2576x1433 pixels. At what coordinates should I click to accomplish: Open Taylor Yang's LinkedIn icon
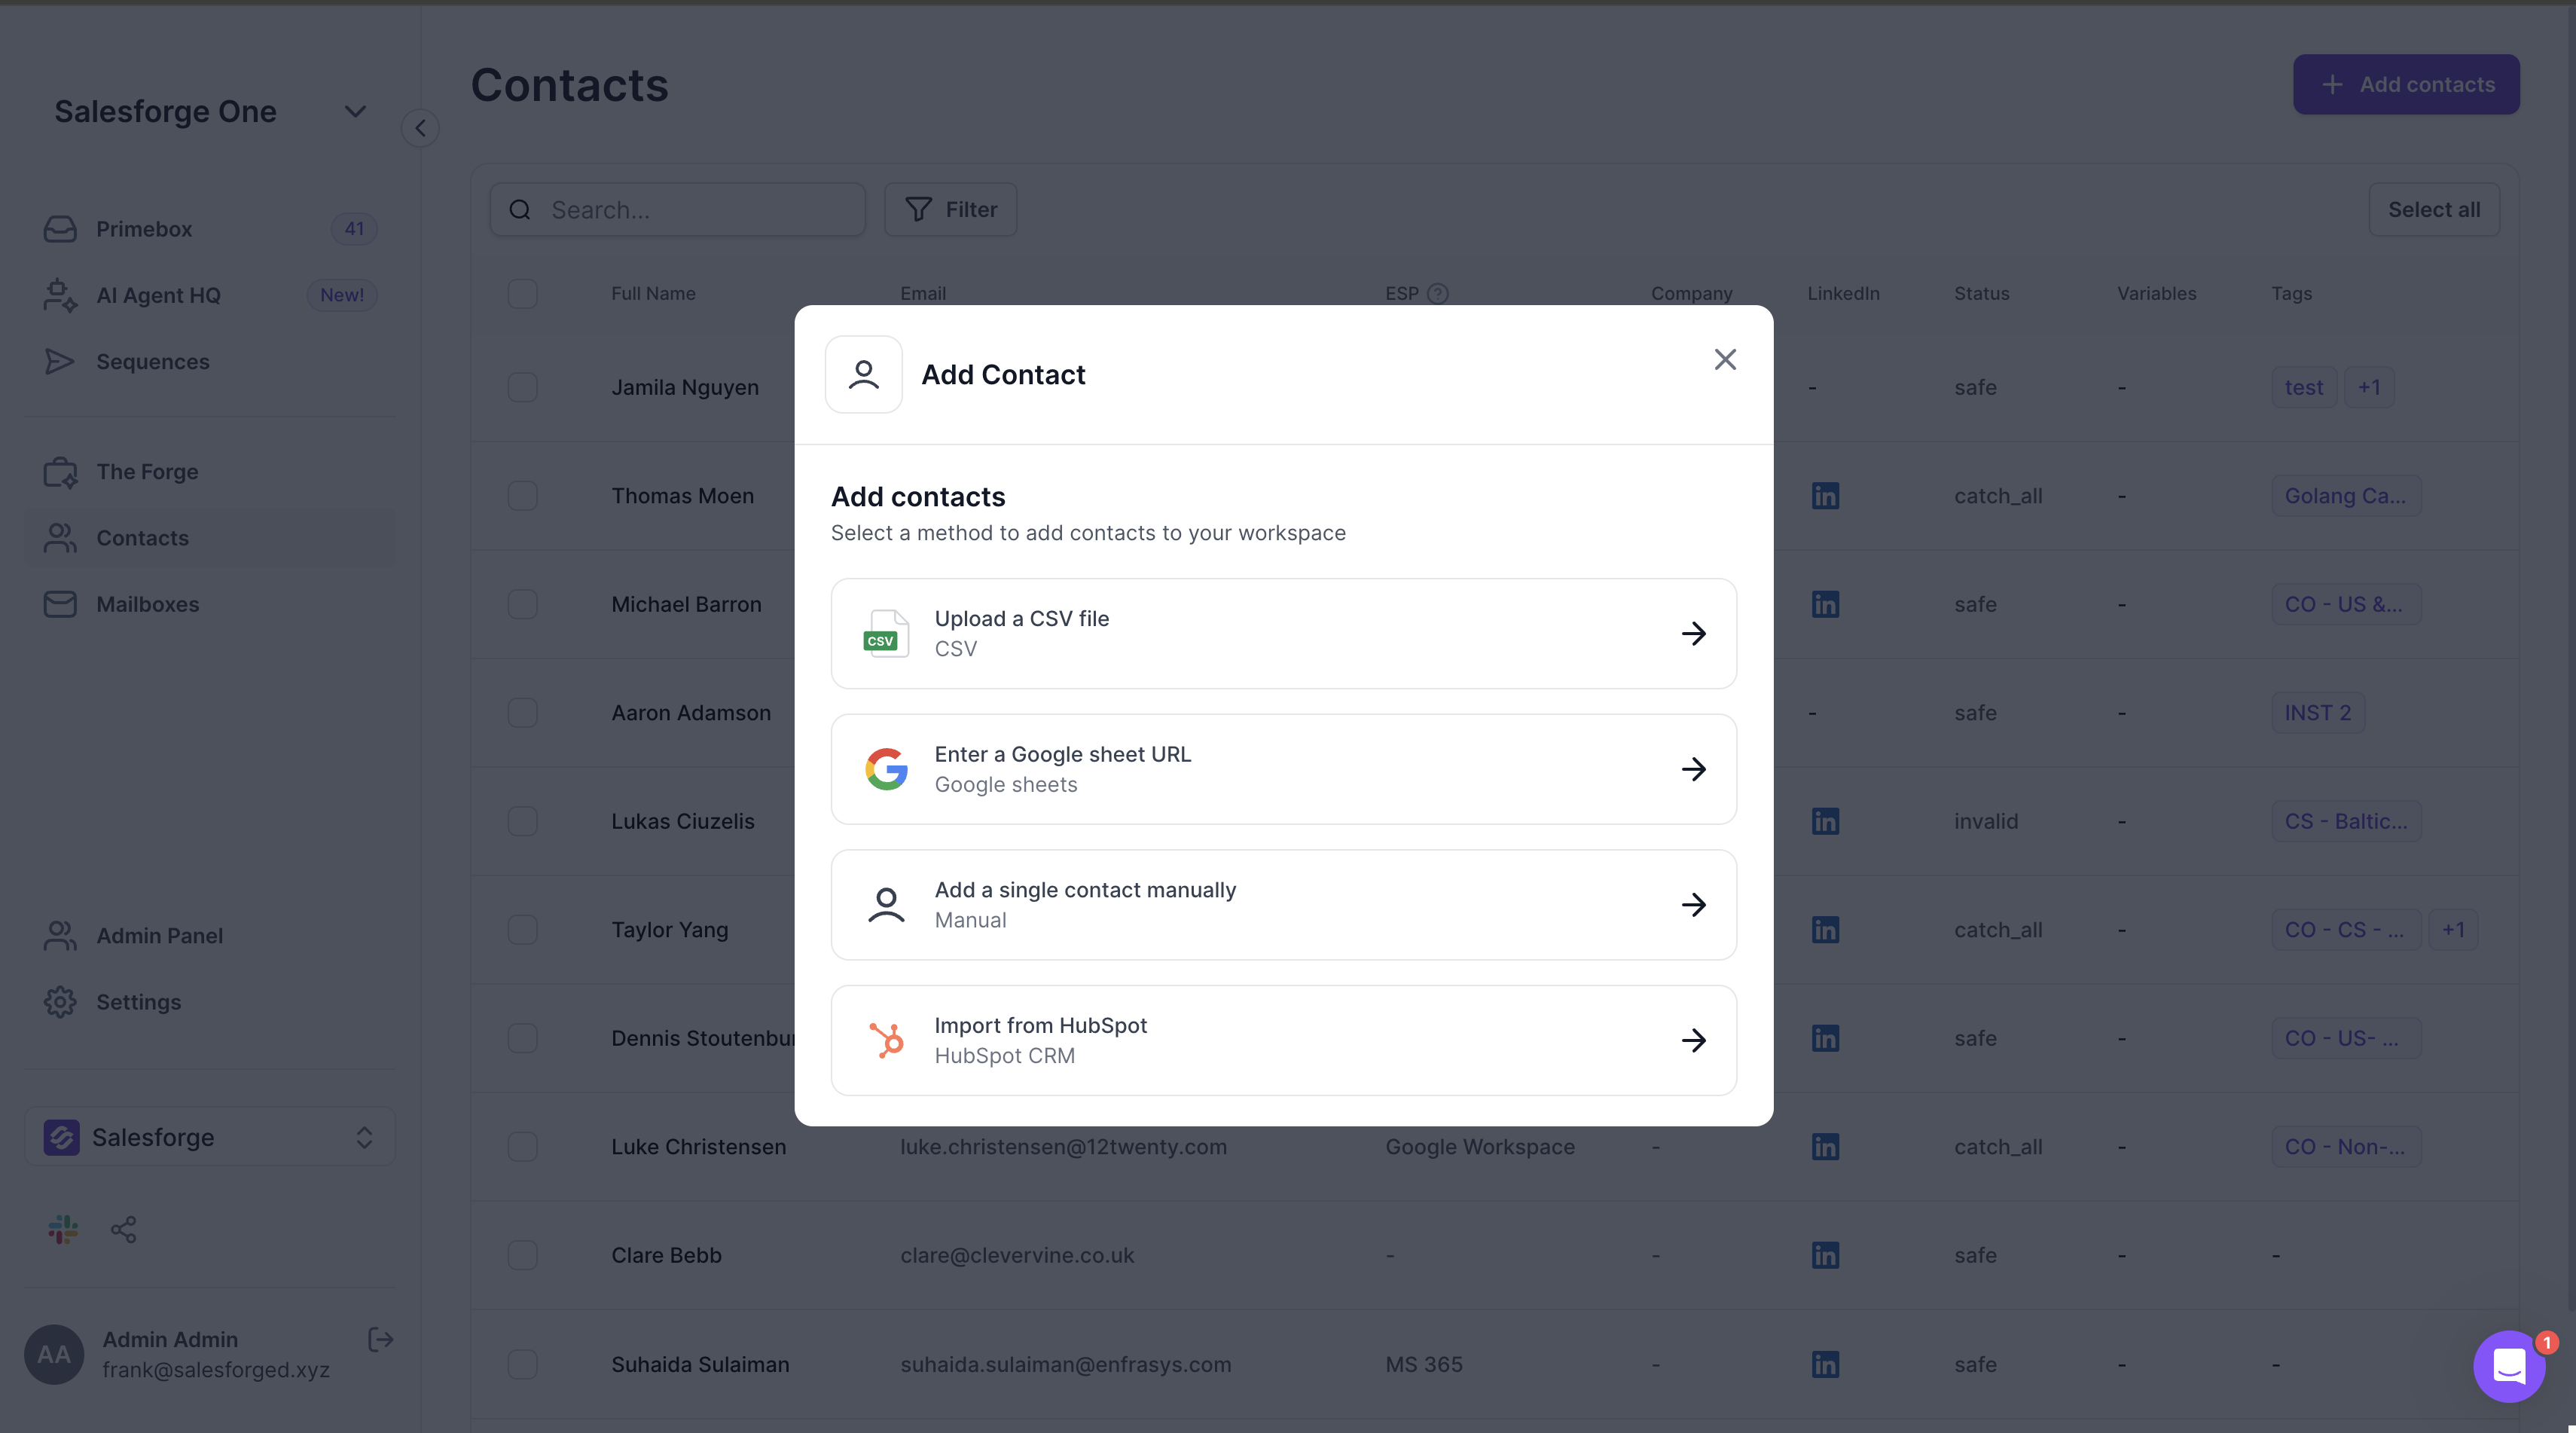pos(1825,929)
